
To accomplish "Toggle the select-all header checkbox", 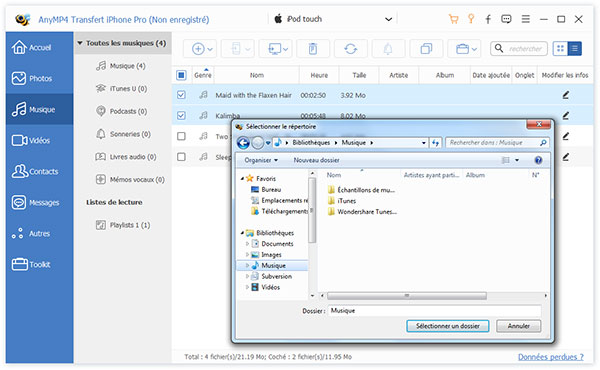I will click(181, 75).
